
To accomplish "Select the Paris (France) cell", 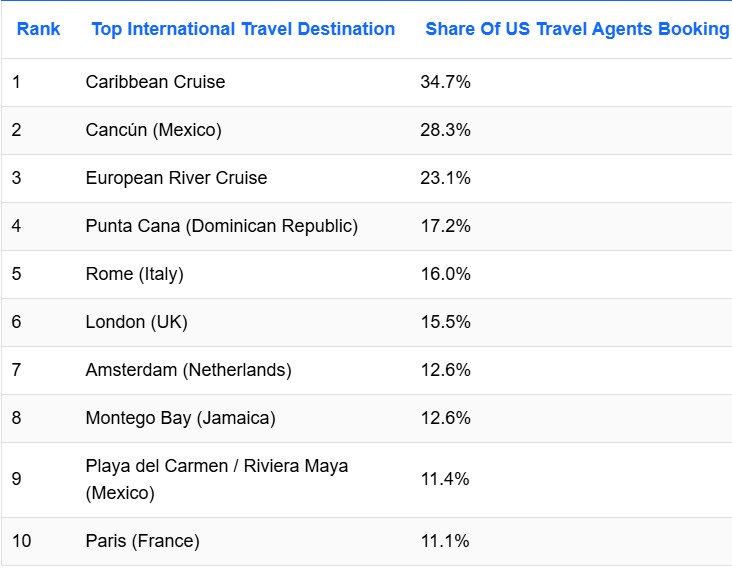I will pos(142,541).
